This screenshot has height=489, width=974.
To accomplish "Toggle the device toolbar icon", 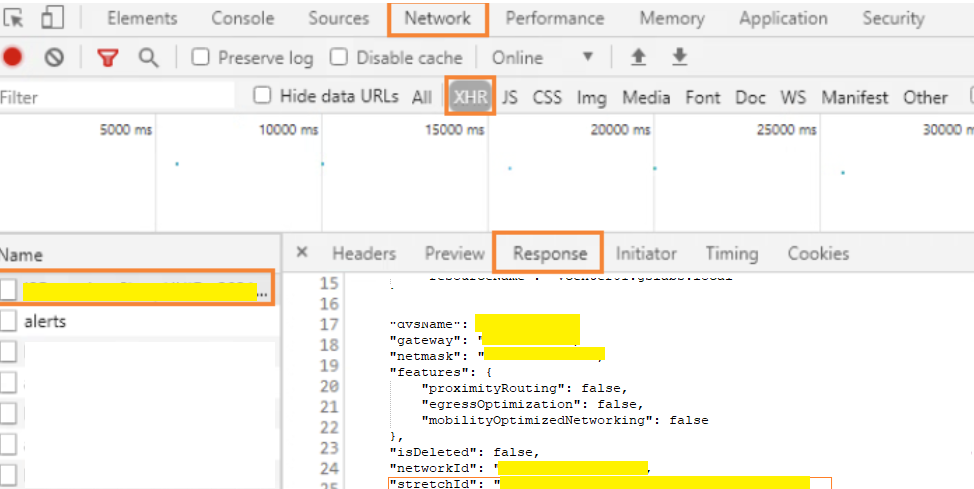I will point(53,18).
